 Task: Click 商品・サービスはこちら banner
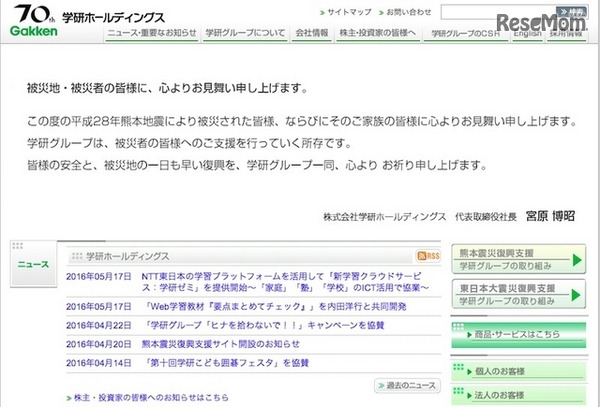tap(518, 335)
